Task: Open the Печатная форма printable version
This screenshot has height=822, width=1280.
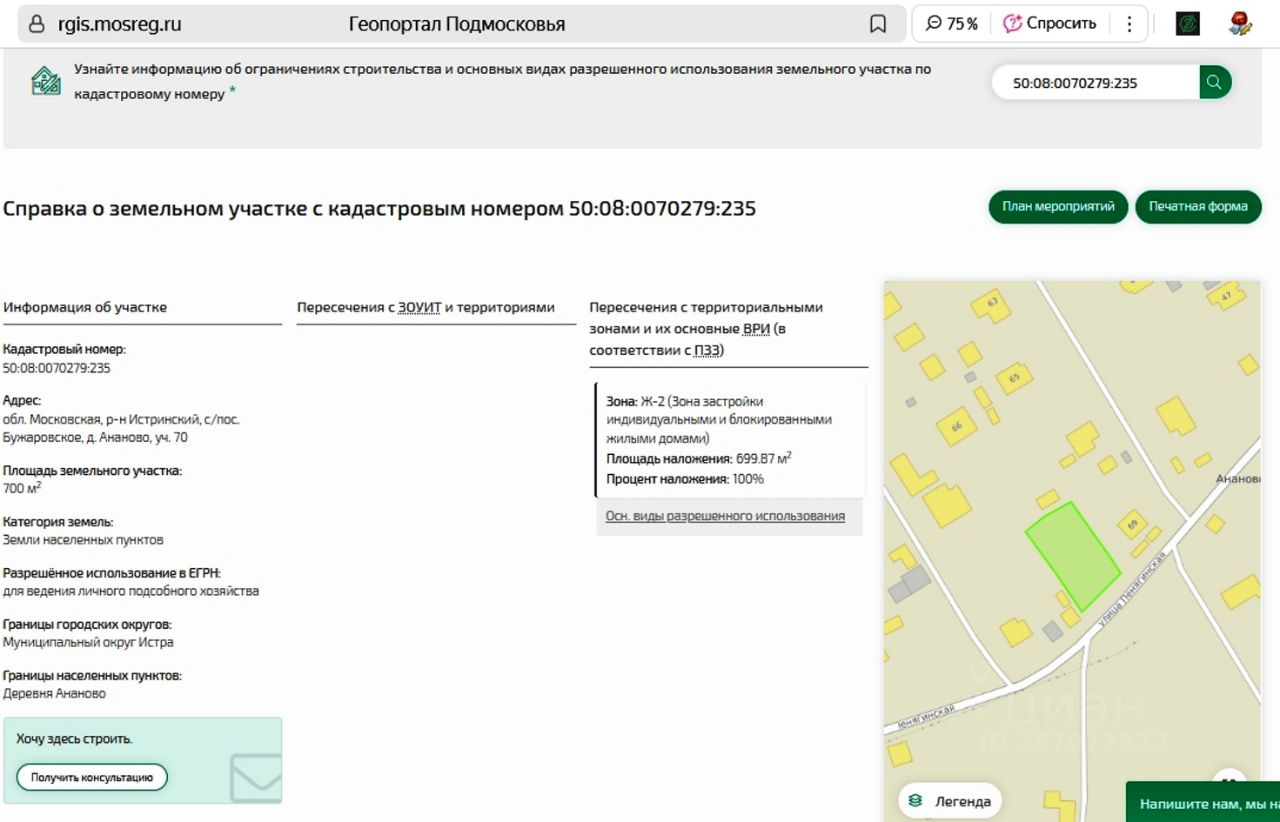Action: [1198, 207]
